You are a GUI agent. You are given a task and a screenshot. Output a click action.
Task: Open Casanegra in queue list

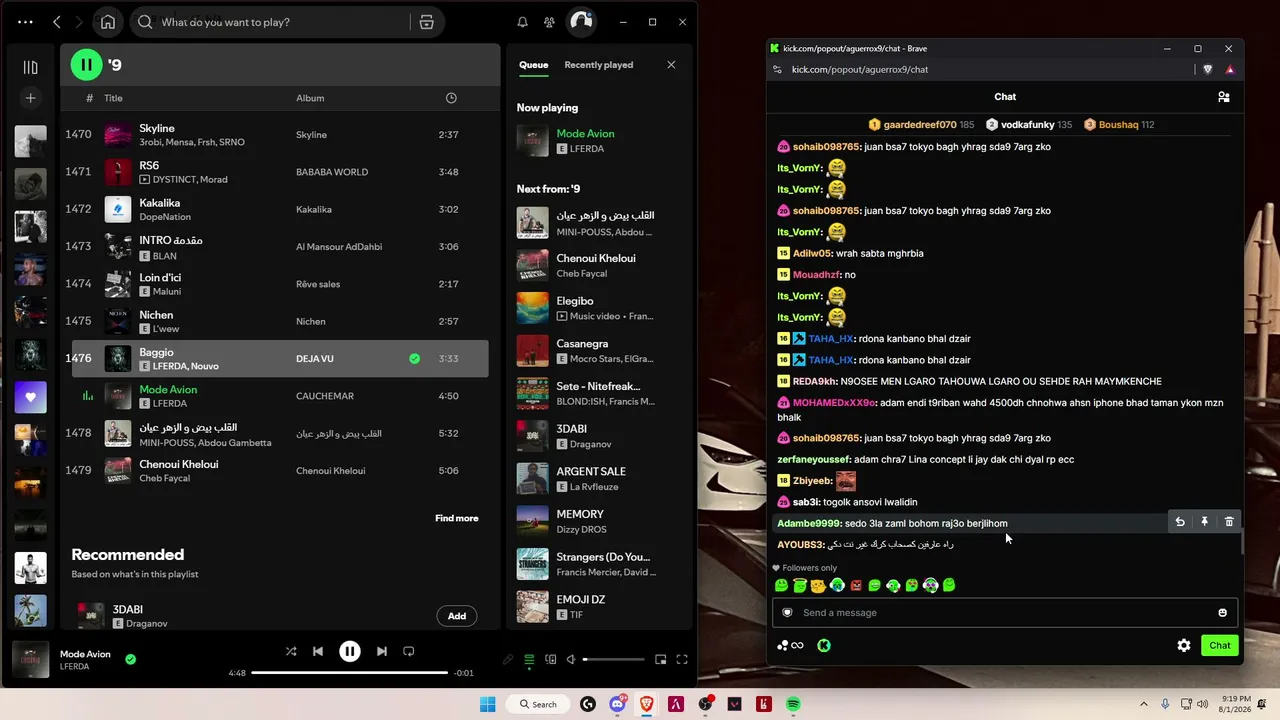coord(596,350)
